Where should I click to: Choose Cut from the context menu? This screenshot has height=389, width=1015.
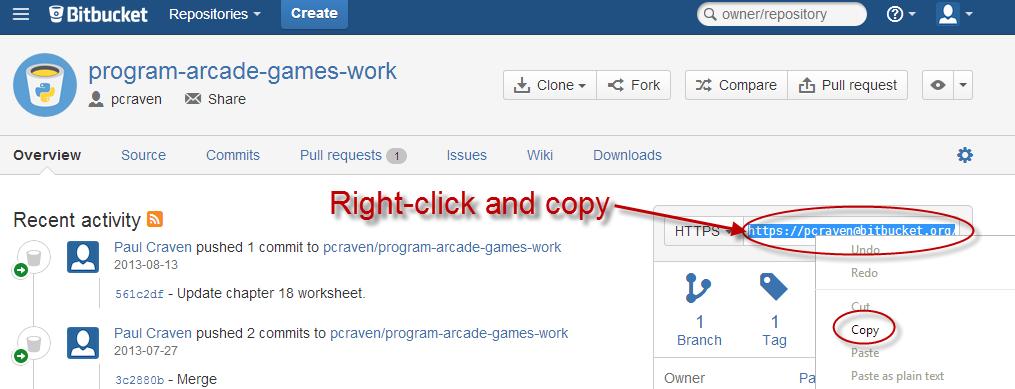click(x=860, y=307)
